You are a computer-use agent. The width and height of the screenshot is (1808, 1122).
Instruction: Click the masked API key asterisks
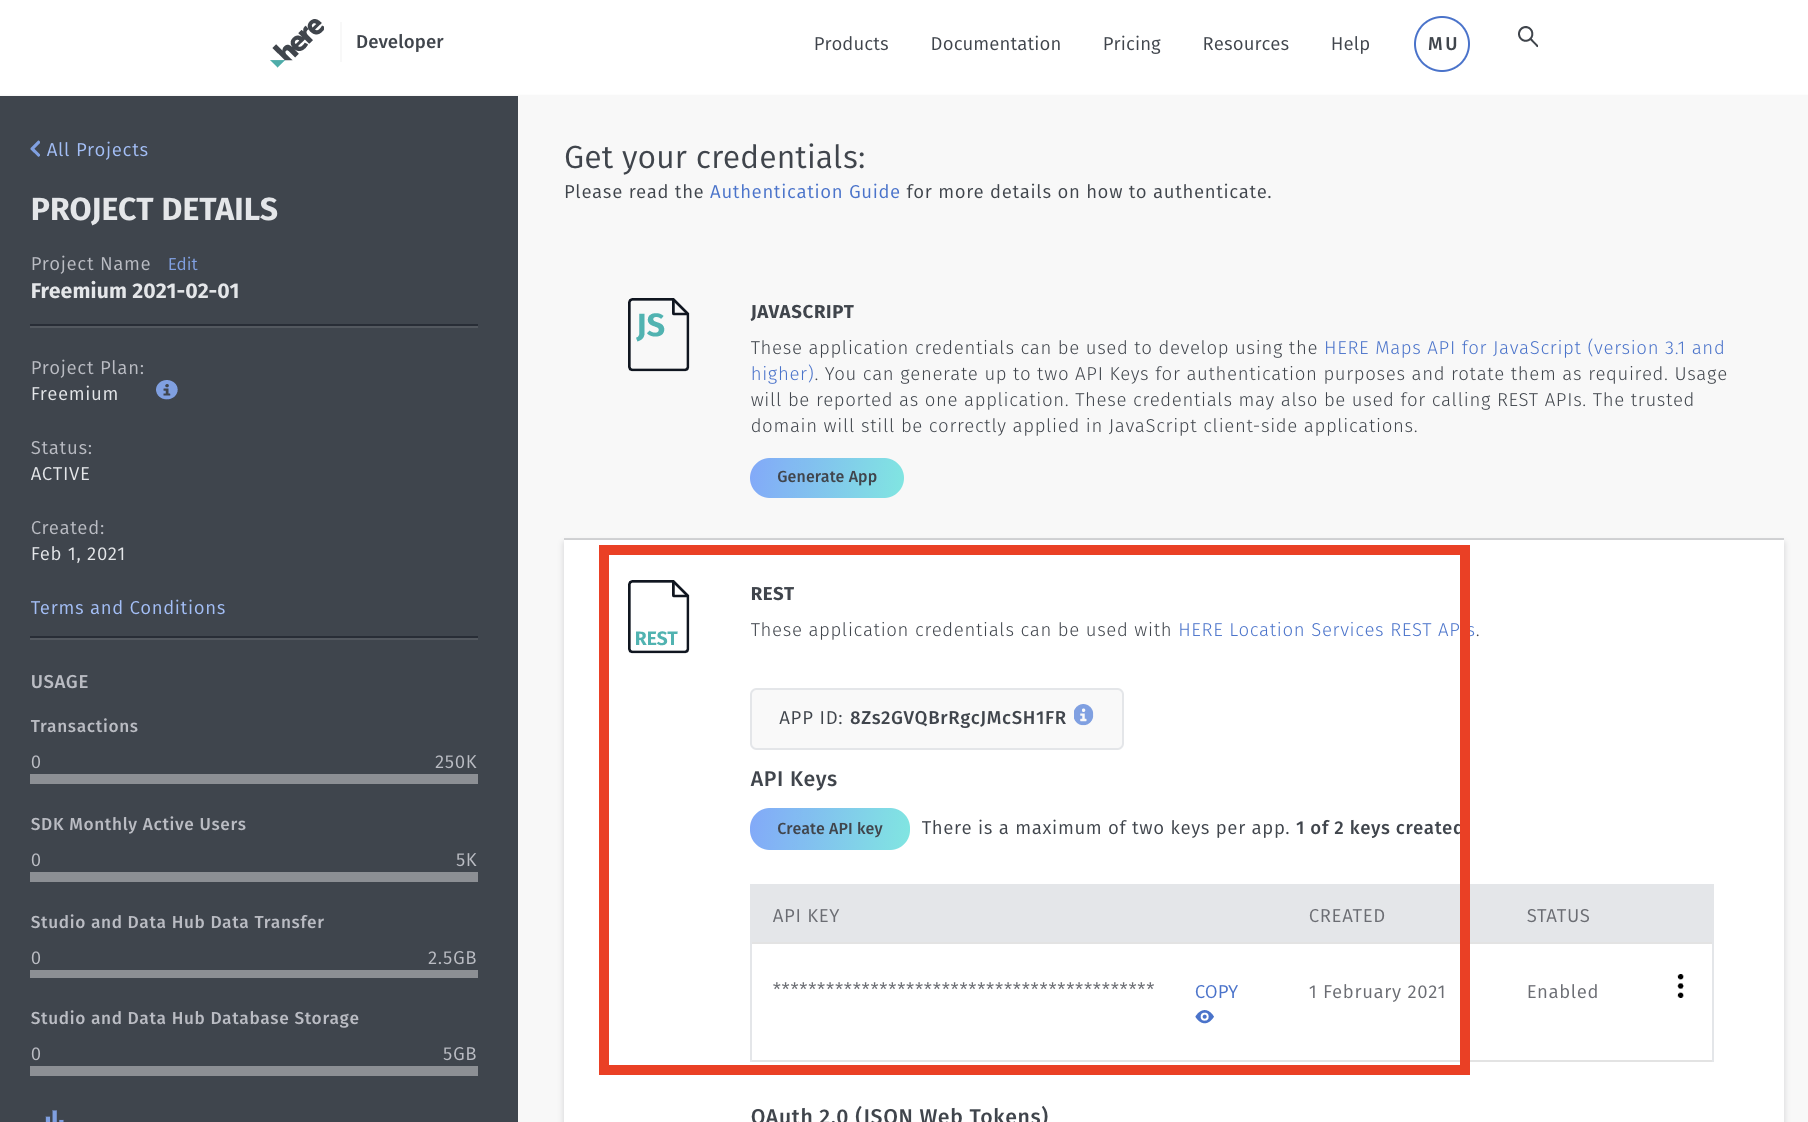(x=963, y=989)
